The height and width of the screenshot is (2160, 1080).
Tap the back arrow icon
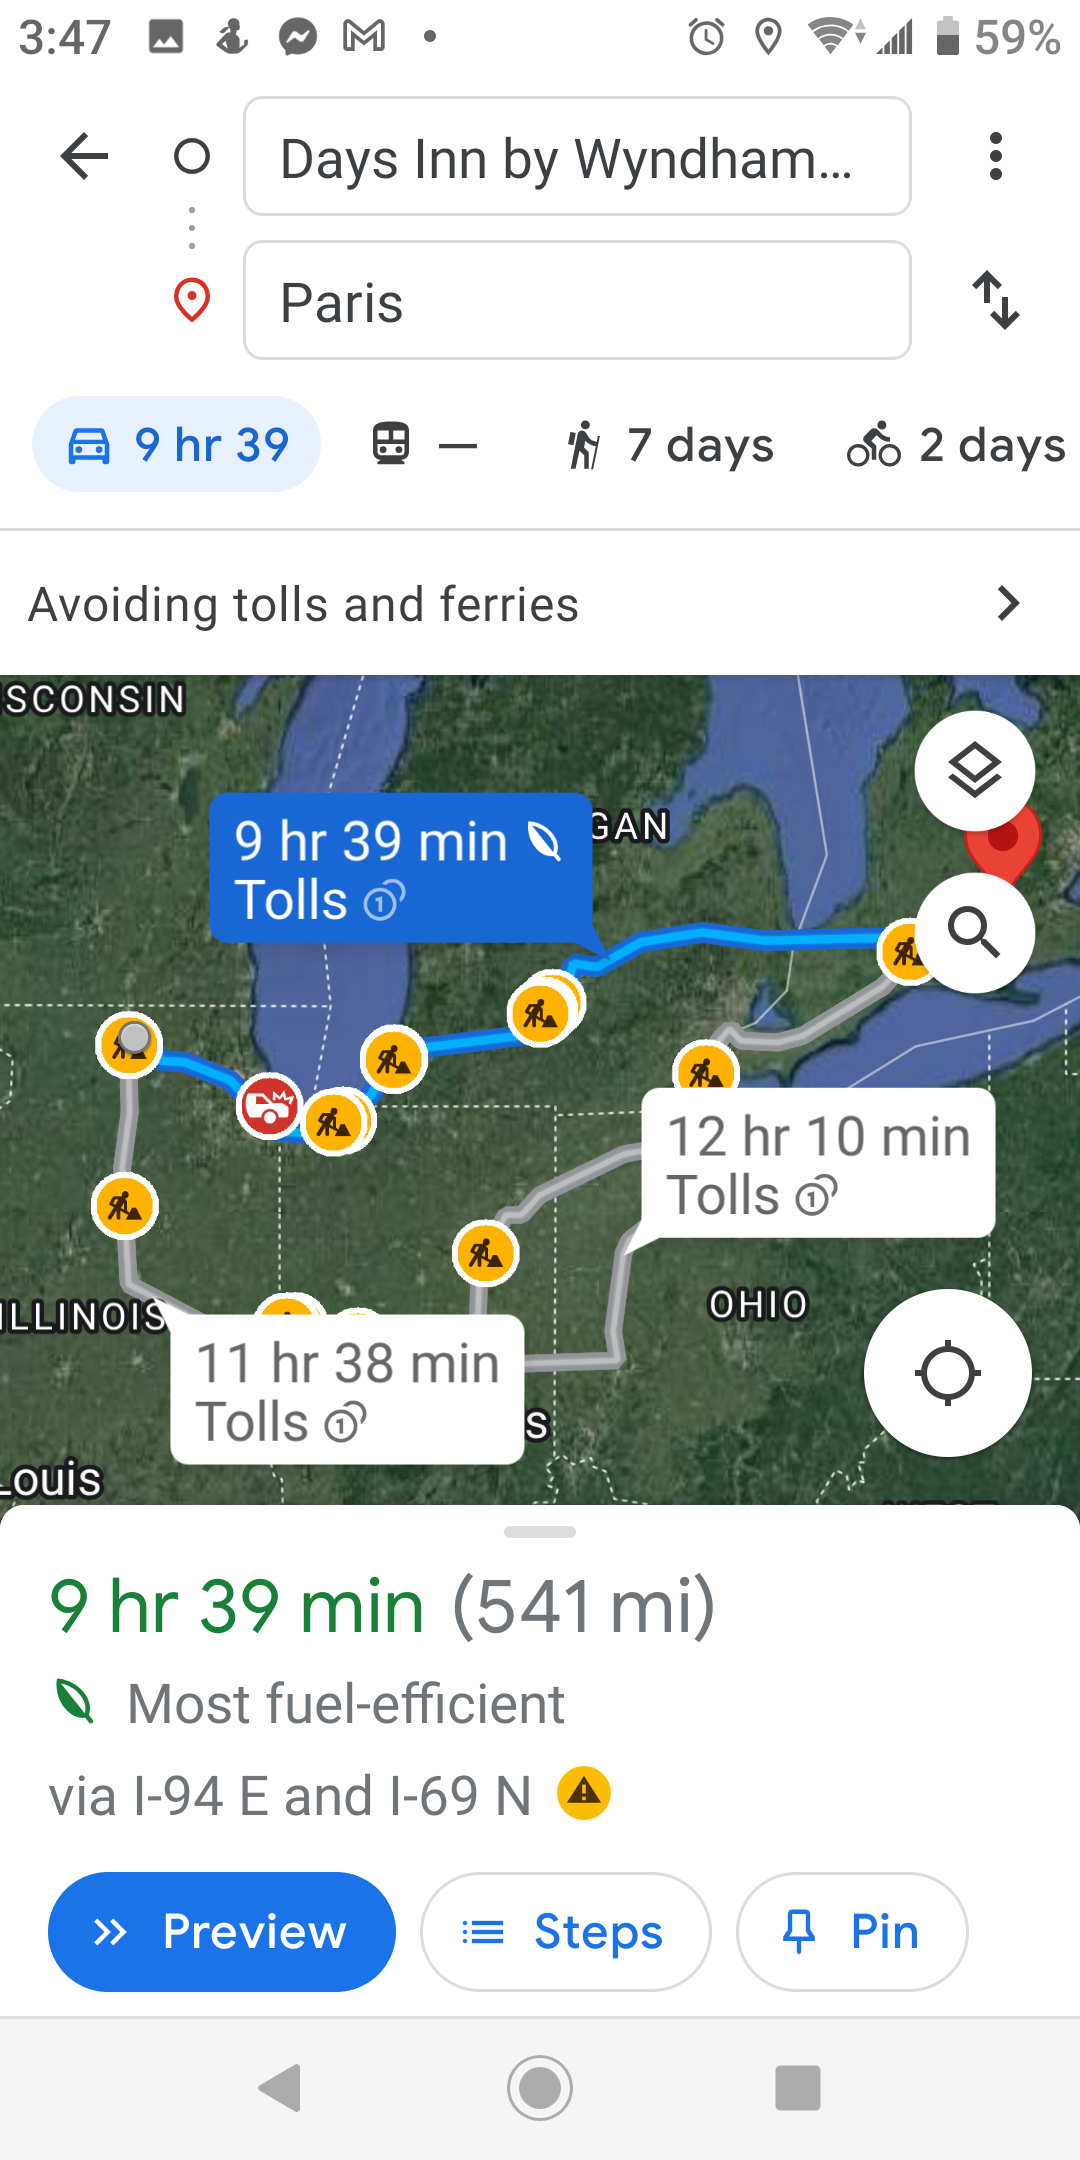(x=84, y=156)
